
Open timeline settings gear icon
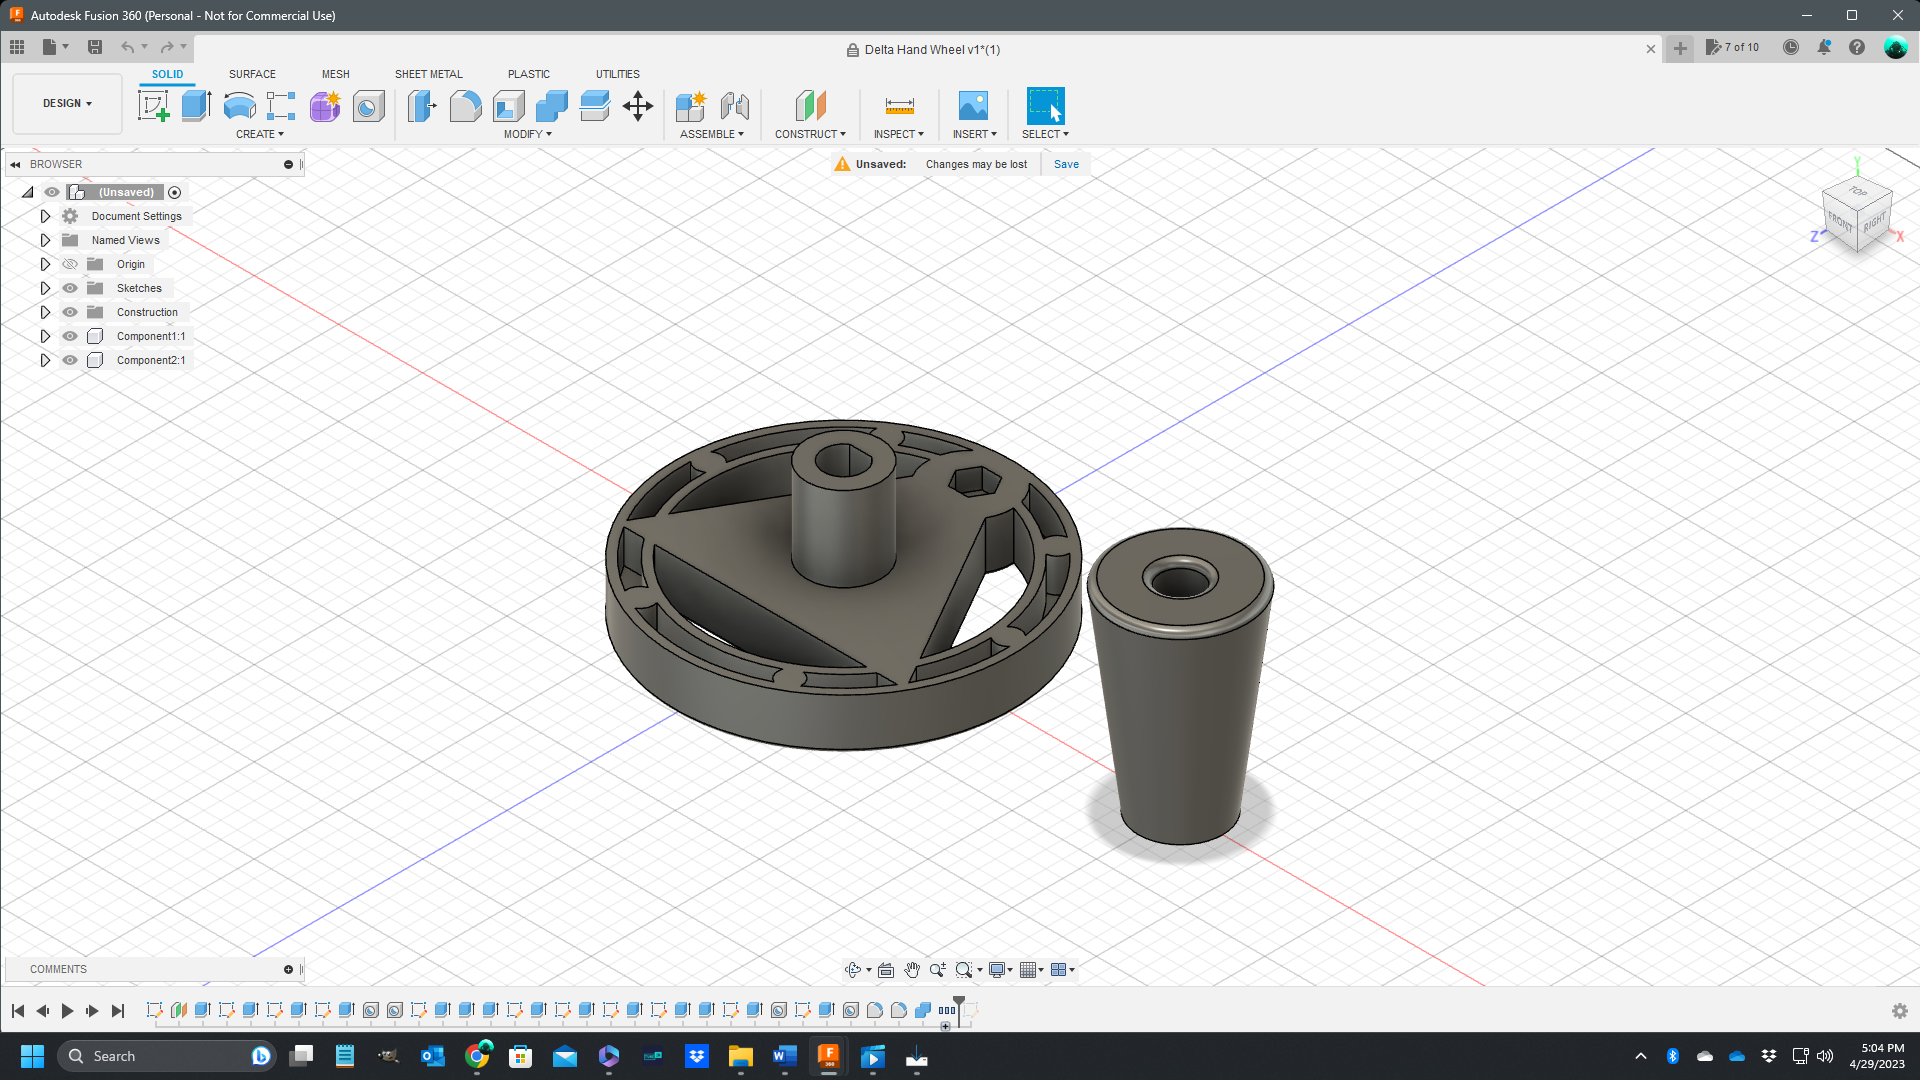(x=1900, y=1011)
